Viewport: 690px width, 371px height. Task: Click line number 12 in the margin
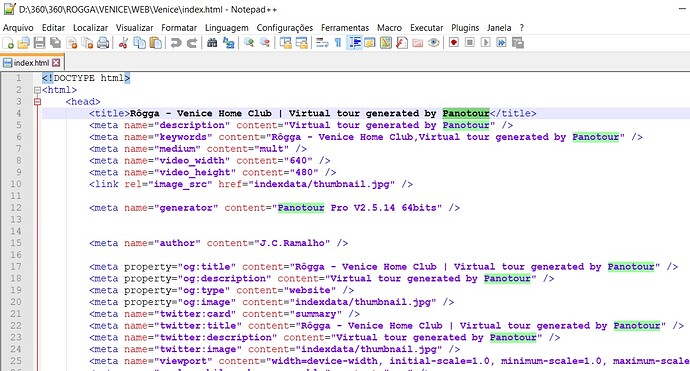[x=16, y=208]
